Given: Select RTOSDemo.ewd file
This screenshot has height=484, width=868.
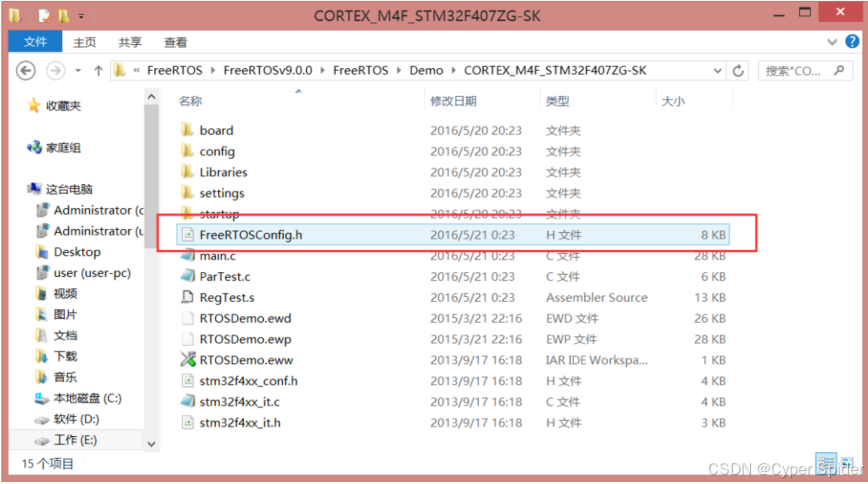Looking at the screenshot, I should (245, 318).
